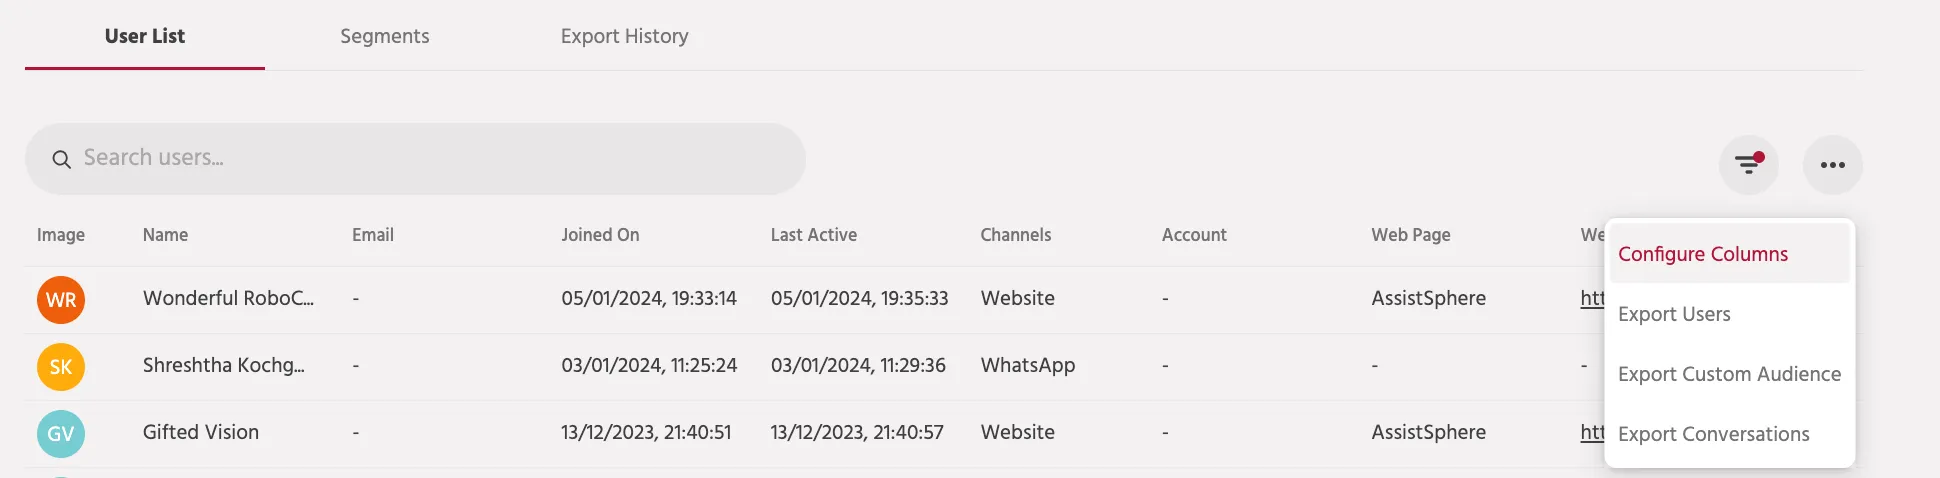1940x478 pixels.
Task: Switch to the User List tab
Action: click(145, 36)
